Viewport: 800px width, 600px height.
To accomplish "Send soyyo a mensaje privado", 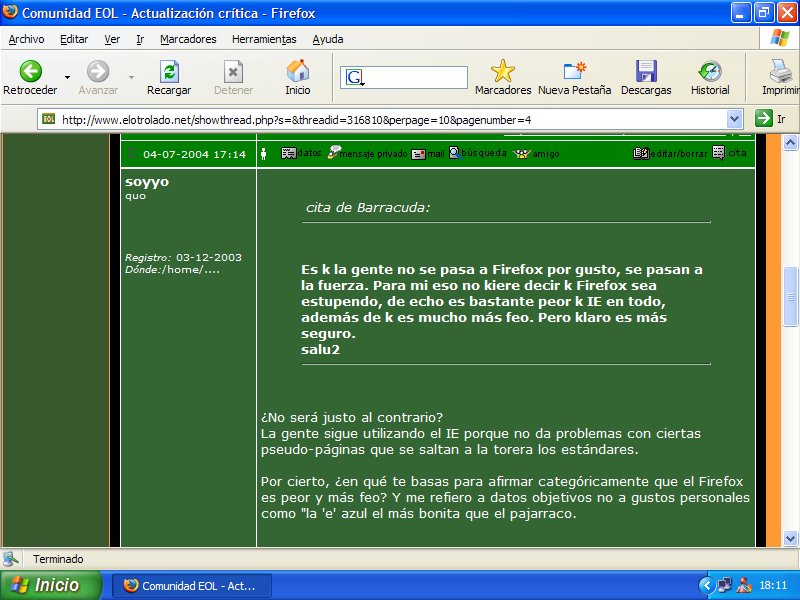I will coord(367,153).
